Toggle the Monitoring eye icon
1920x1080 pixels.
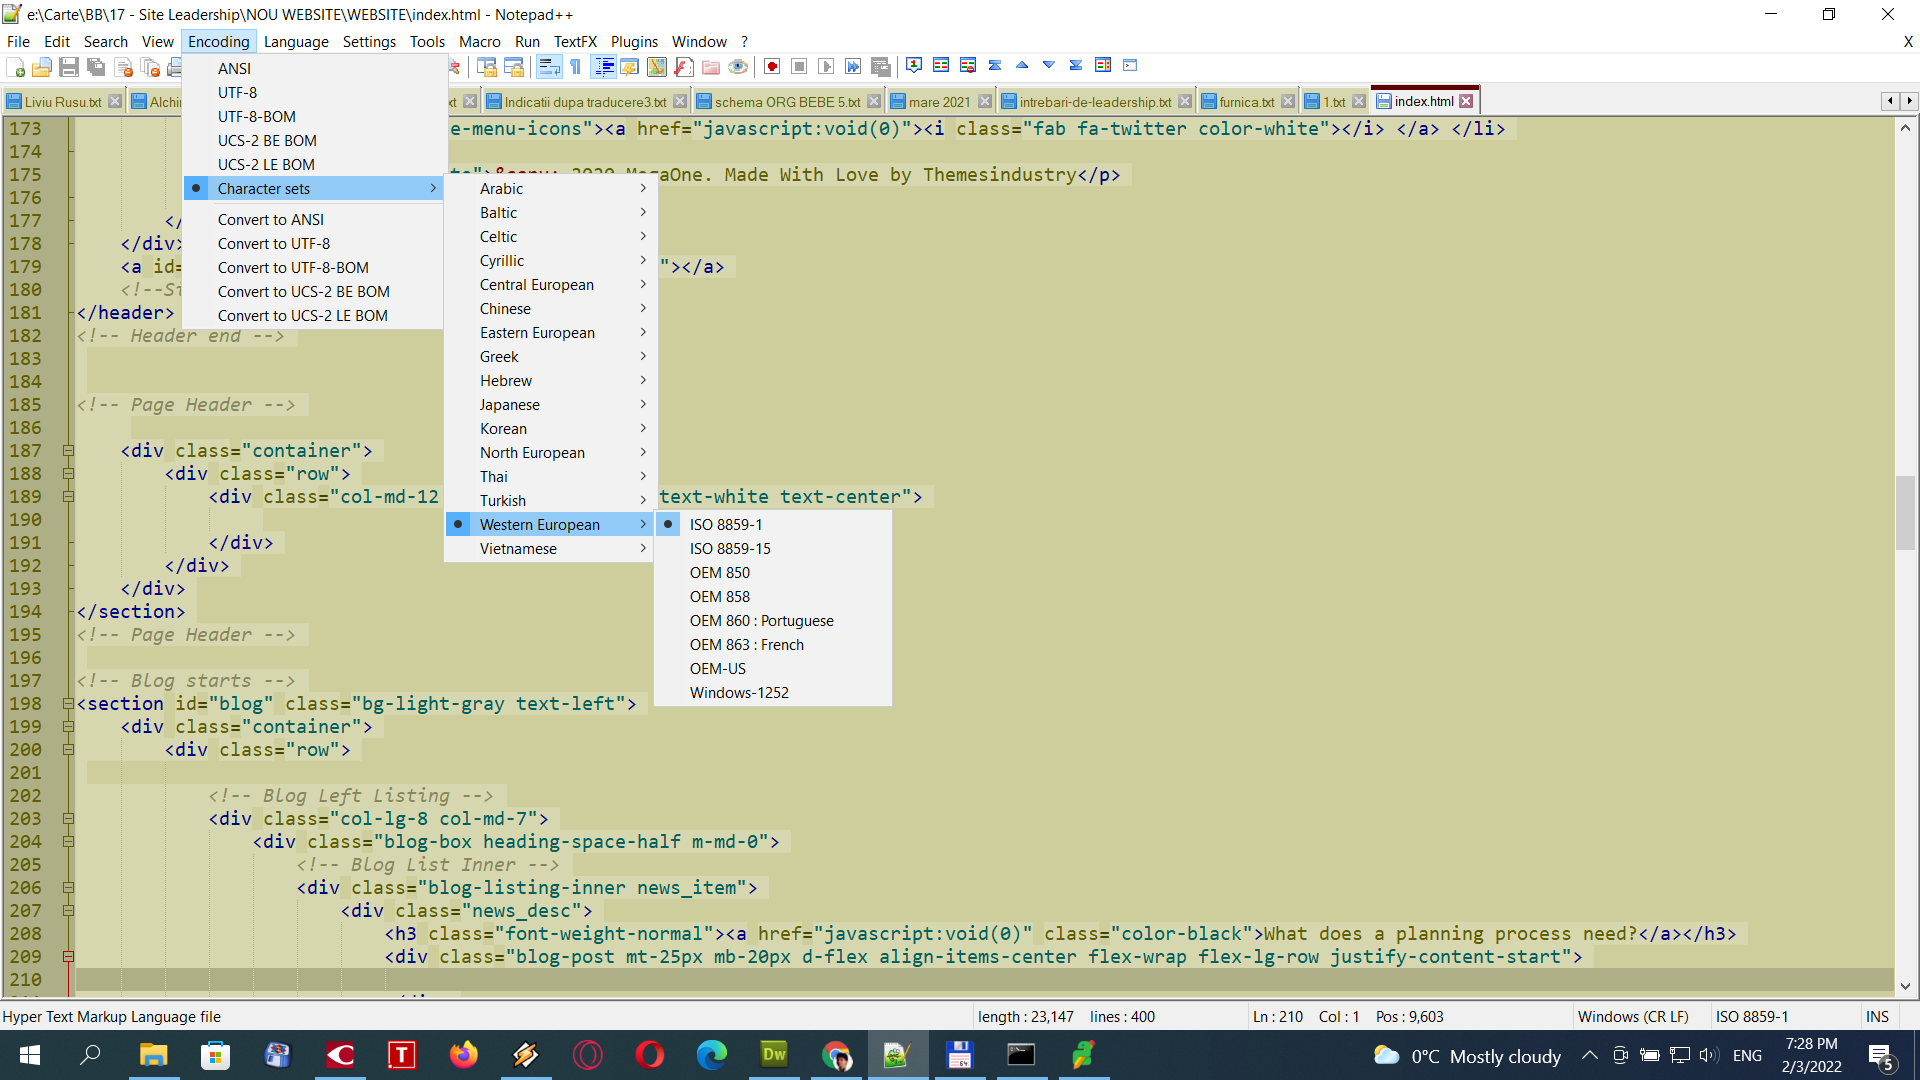click(738, 67)
